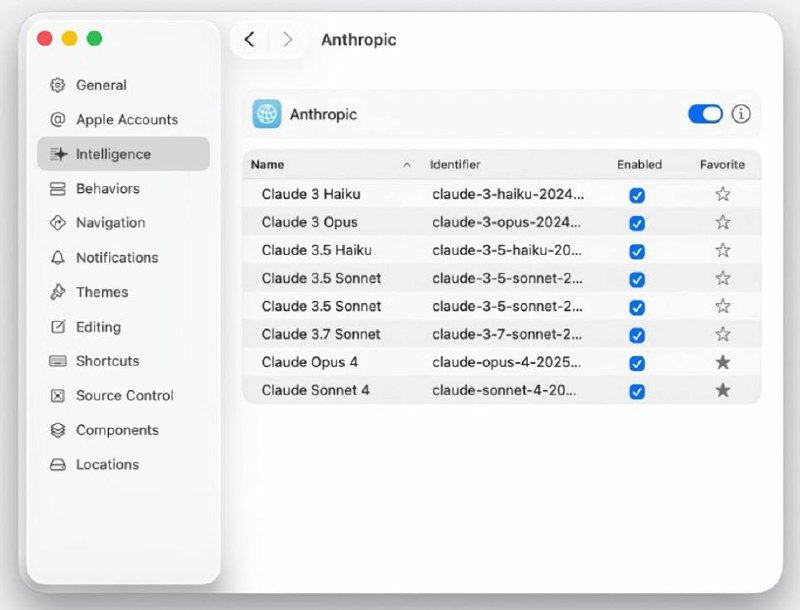Favorite the Claude 3 Haiku model
The image size is (800, 610).
pyautogui.click(x=722, y=194)
